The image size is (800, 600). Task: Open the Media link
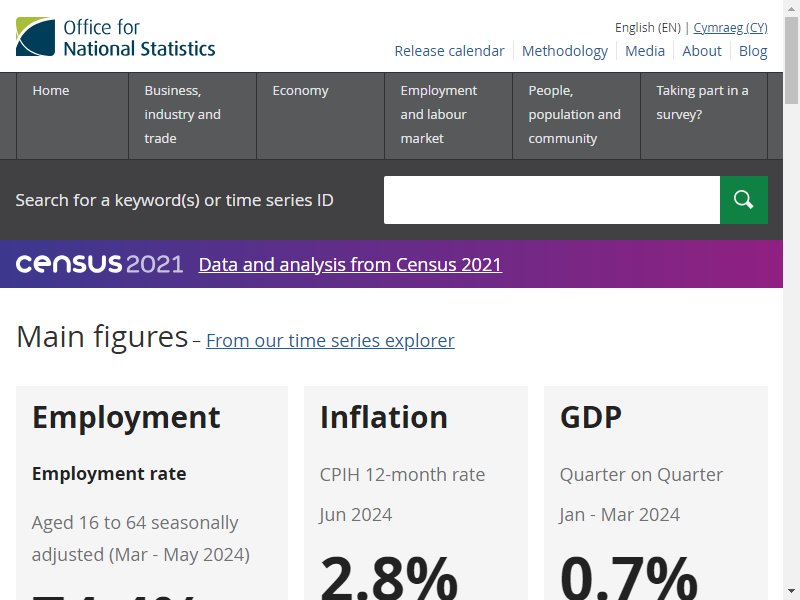645,51
